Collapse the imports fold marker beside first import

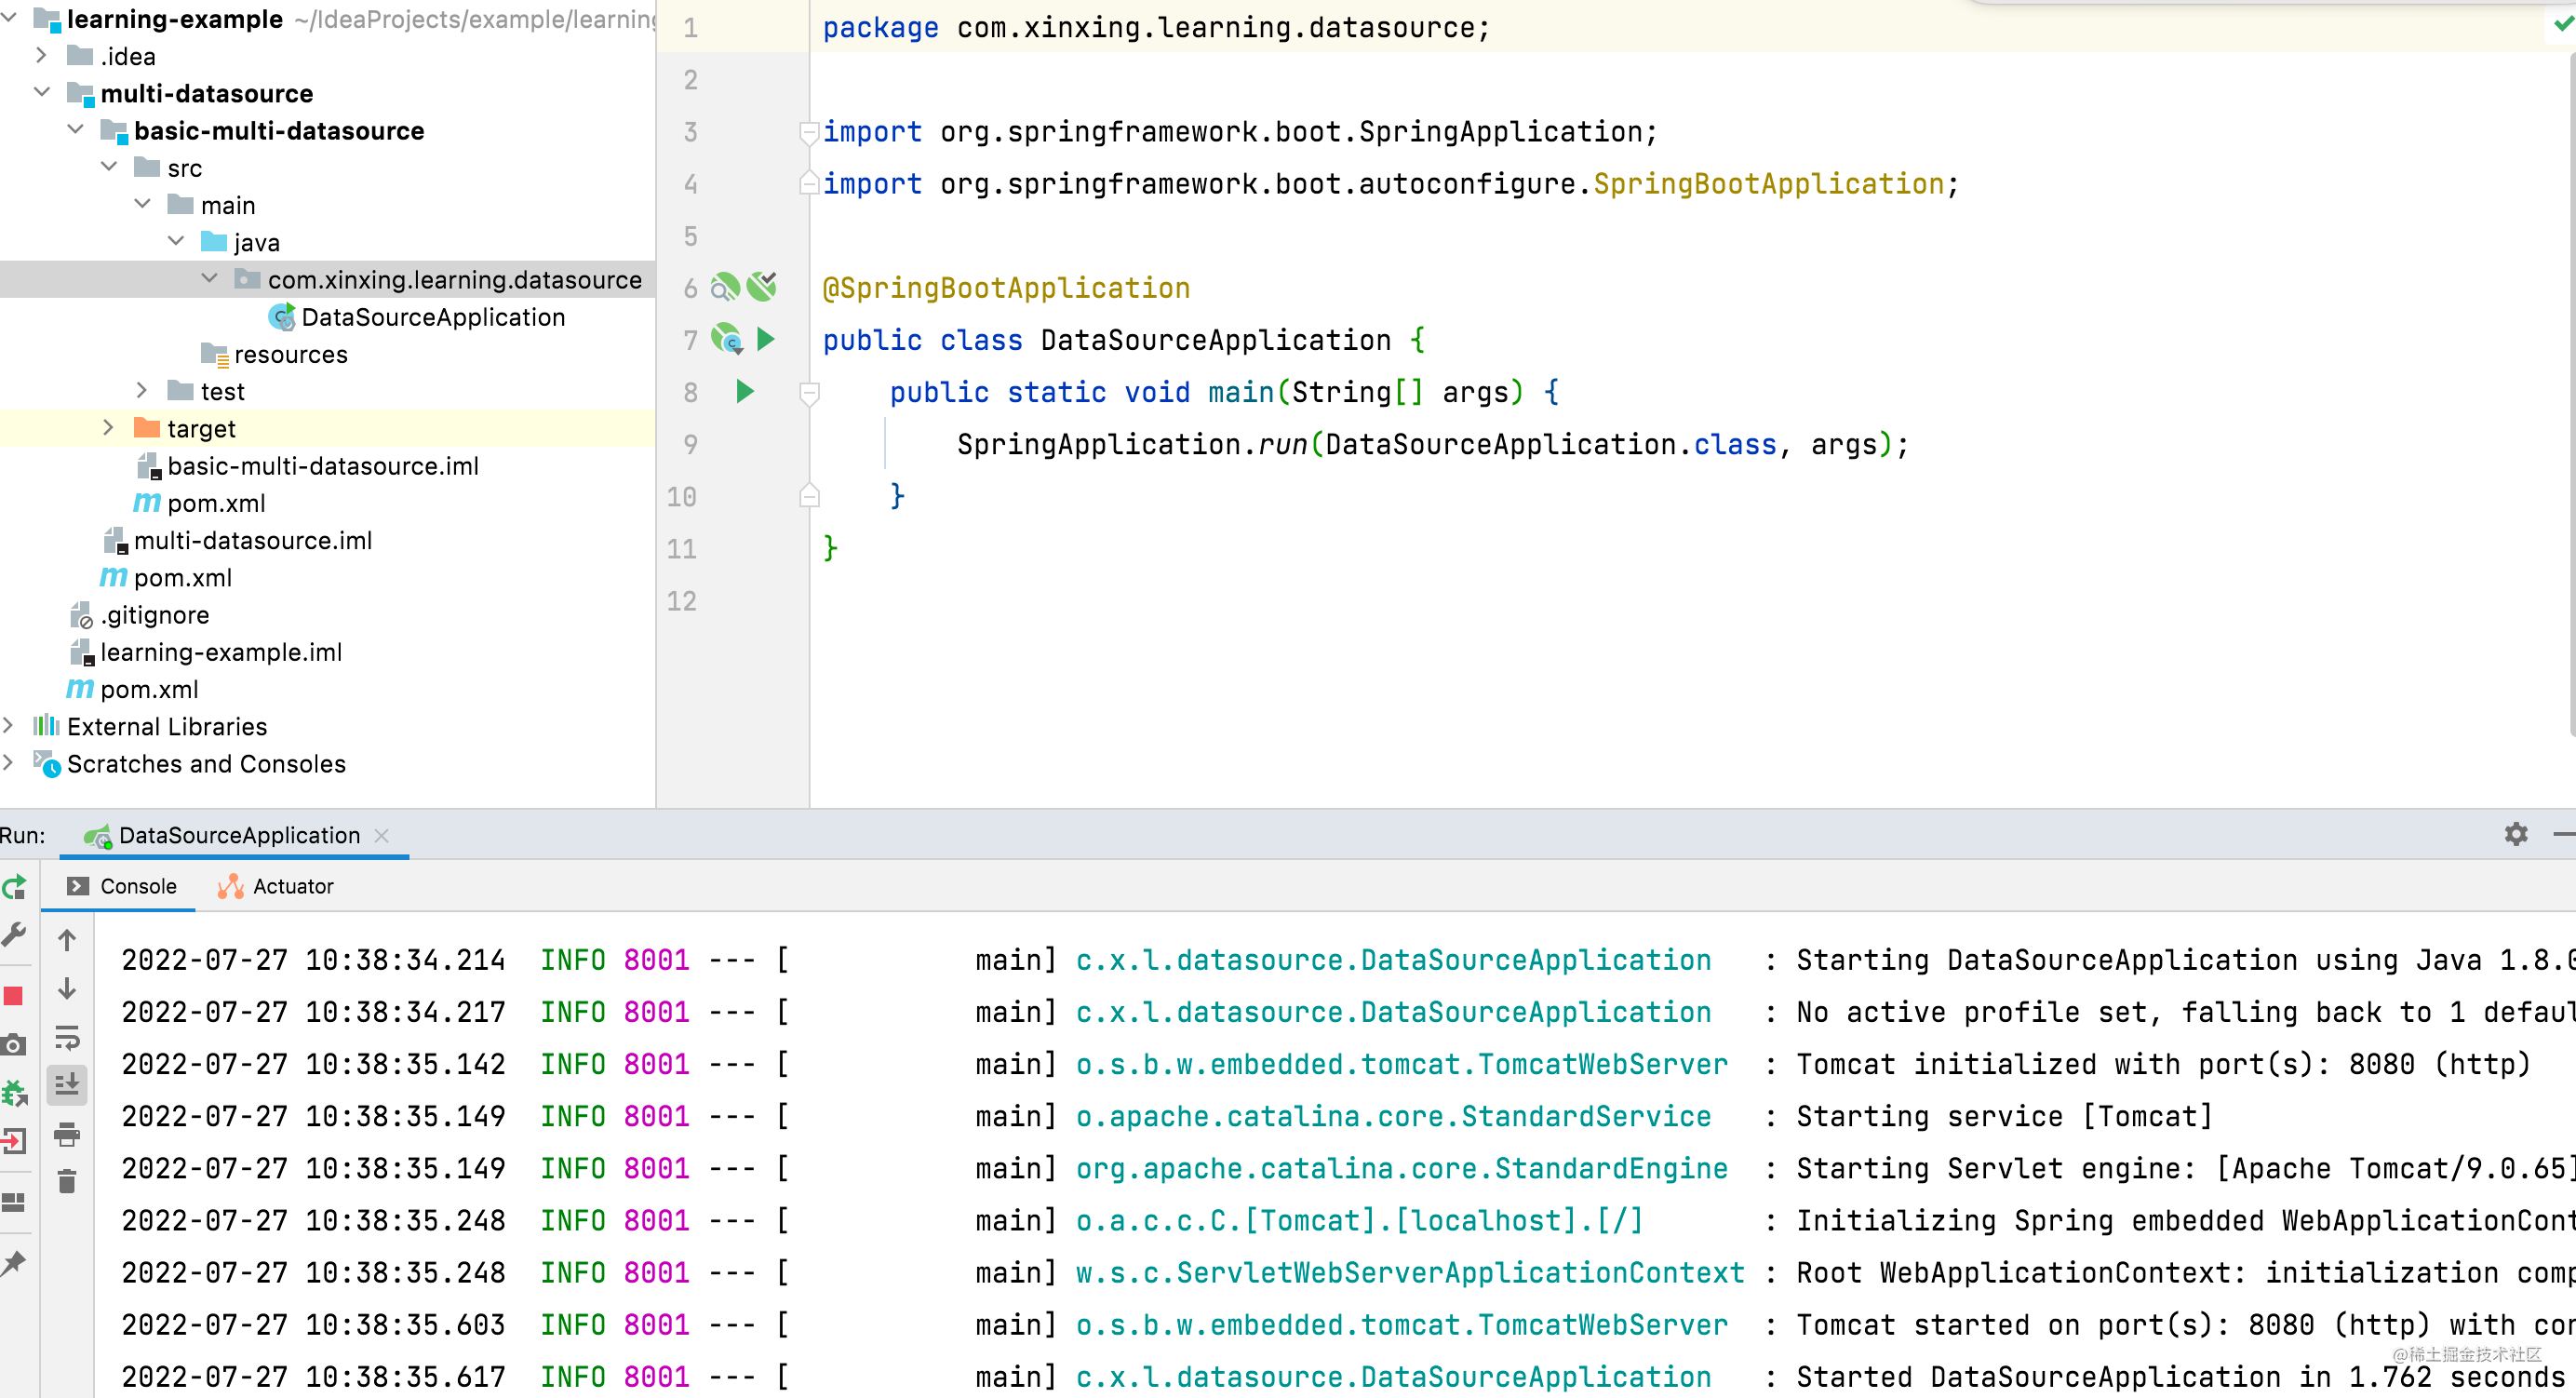(809, 131)
